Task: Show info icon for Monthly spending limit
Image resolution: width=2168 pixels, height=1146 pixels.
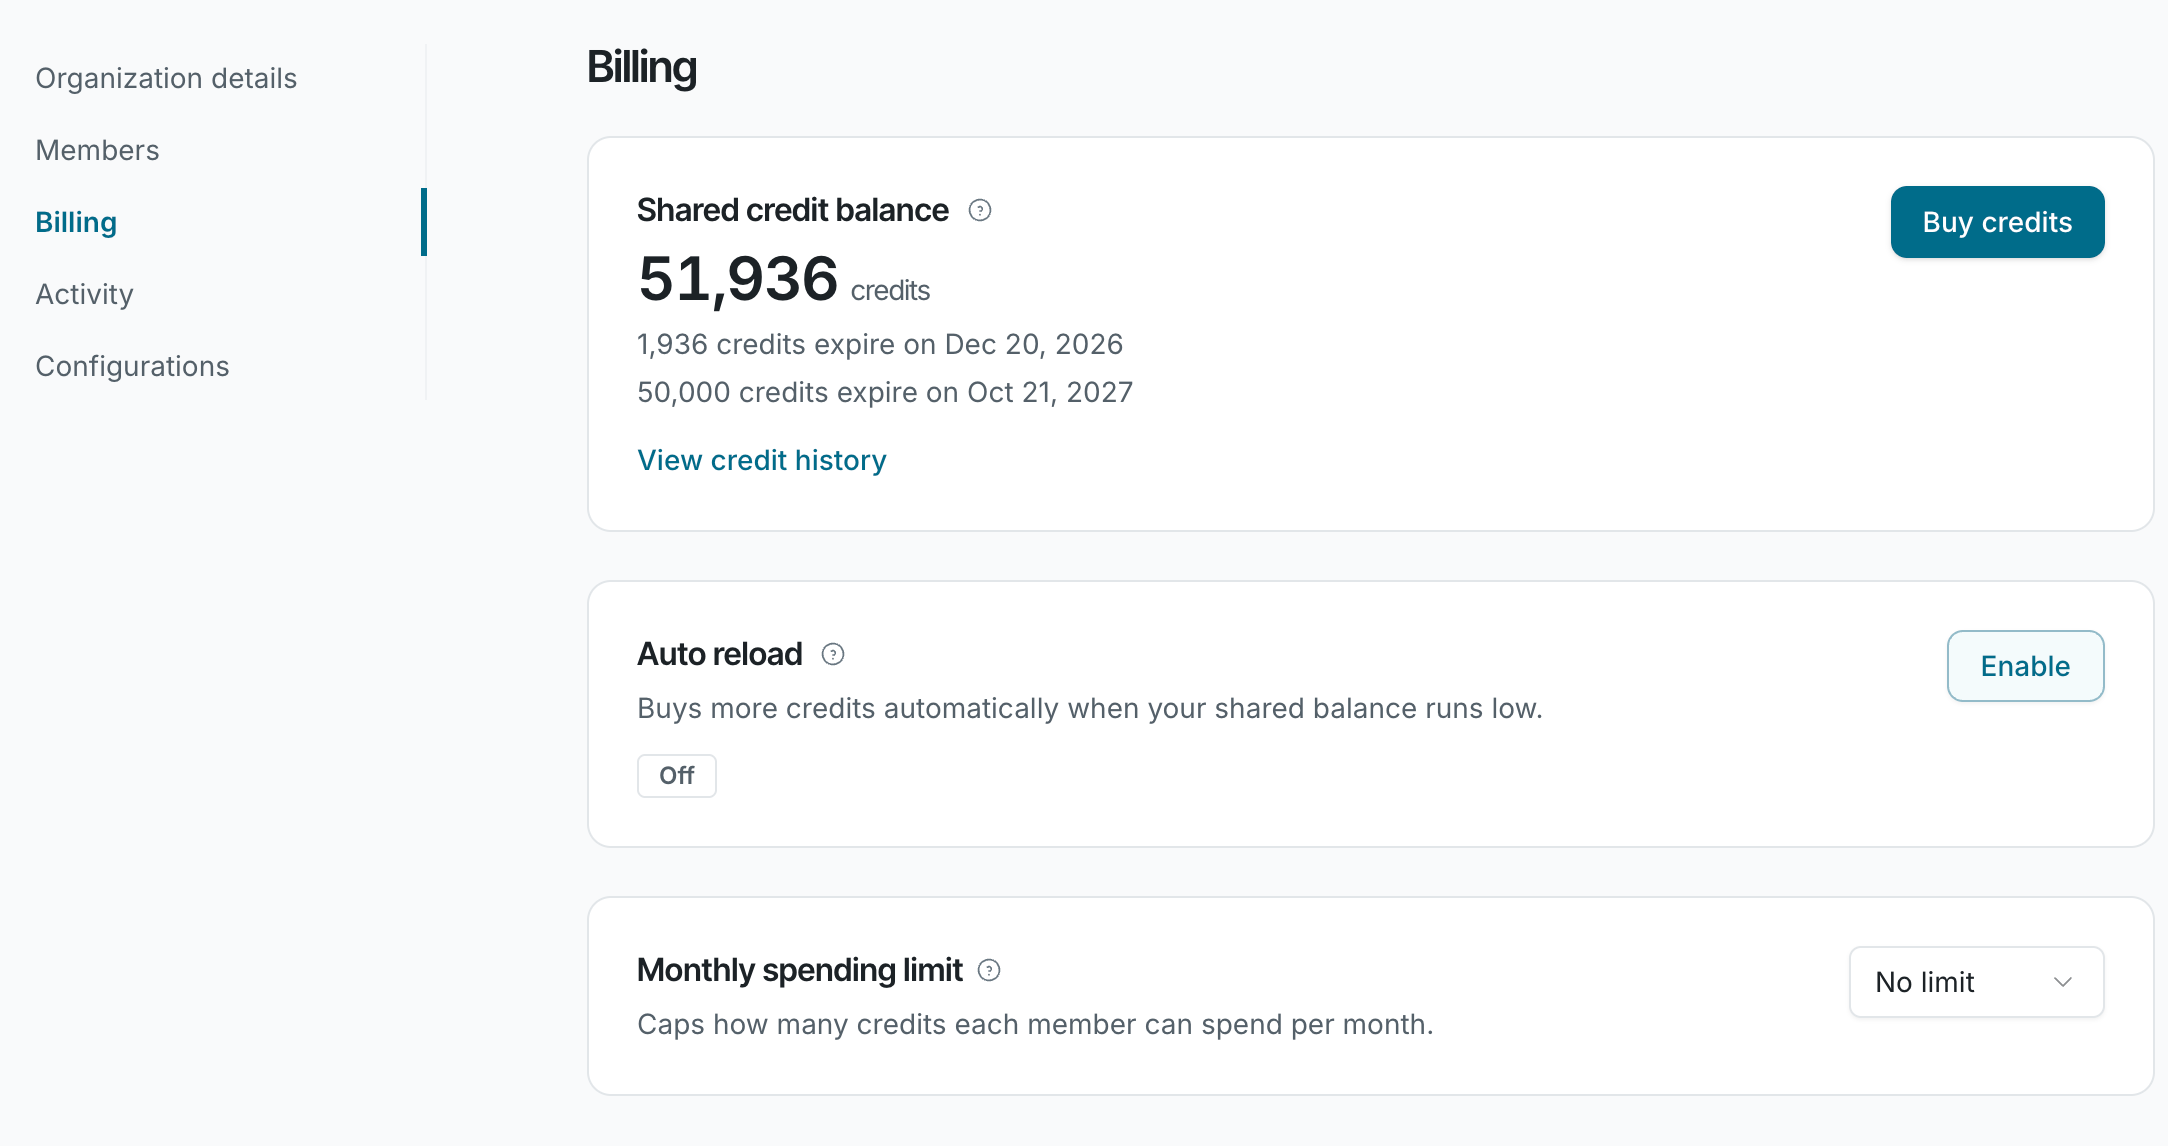Action: pyautogui.click(x=989, y=970)
